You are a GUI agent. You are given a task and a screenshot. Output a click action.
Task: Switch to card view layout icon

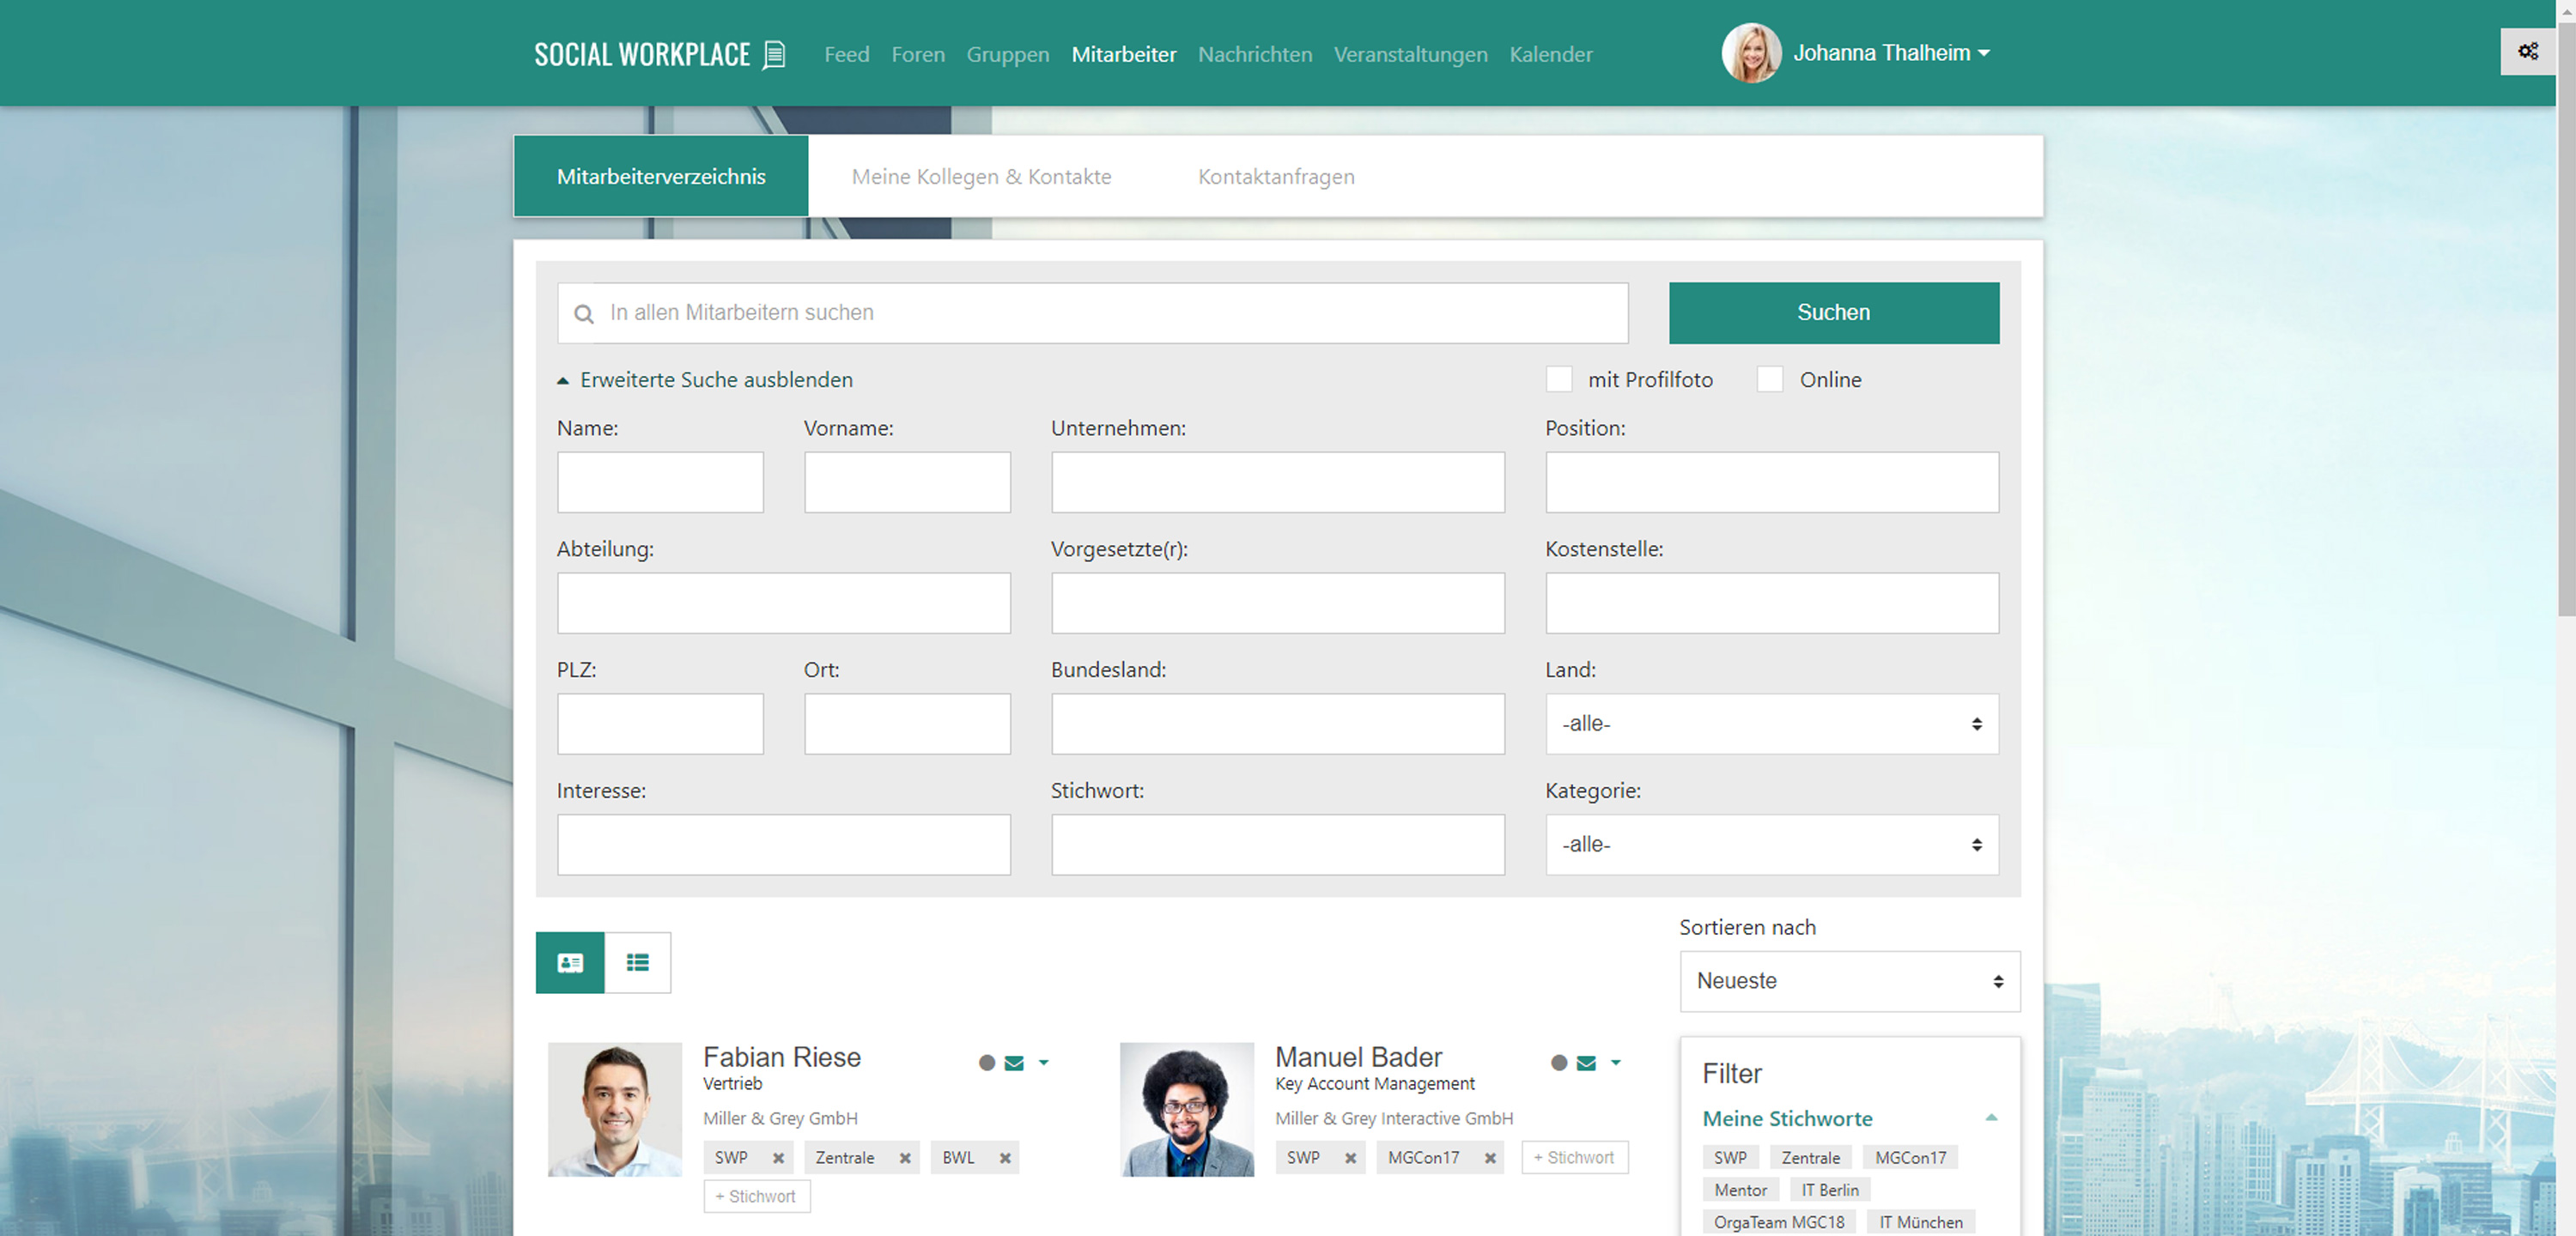coord(570,962)
